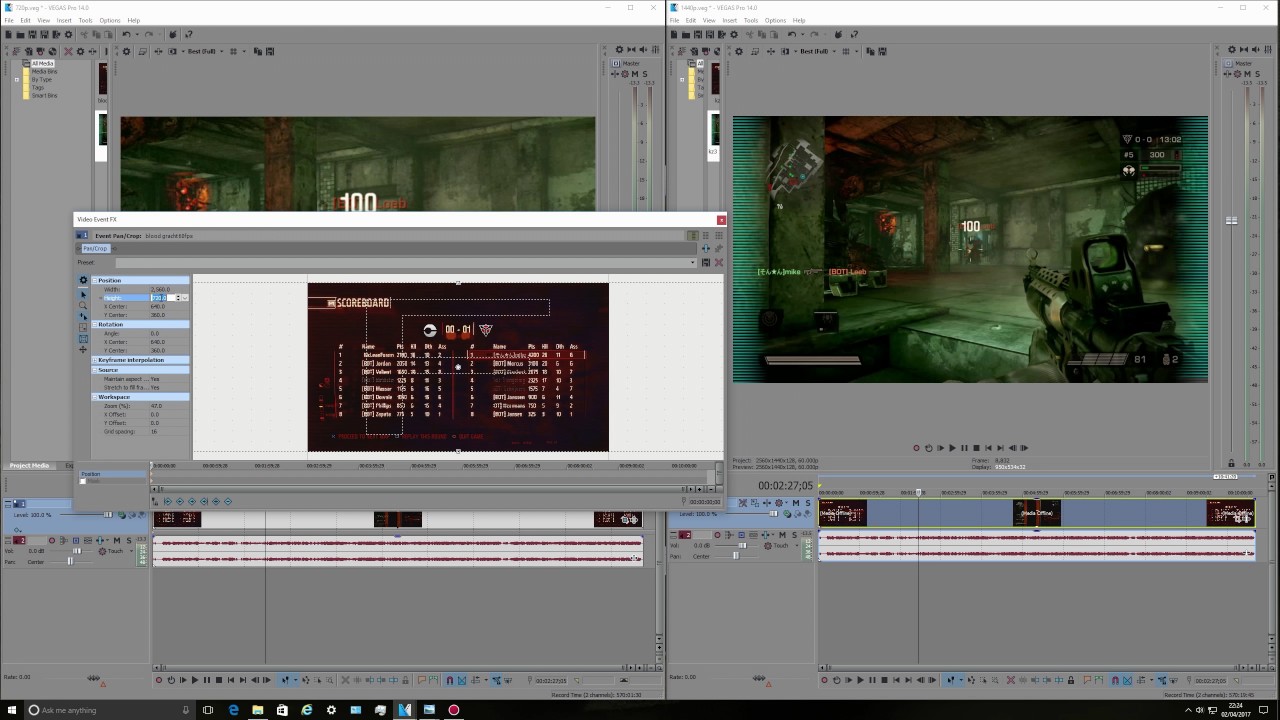Toggle Mask checkbox in Pan/Crop keyframe list
Viewport: 1280px width, 720px height.
(83, 481)
